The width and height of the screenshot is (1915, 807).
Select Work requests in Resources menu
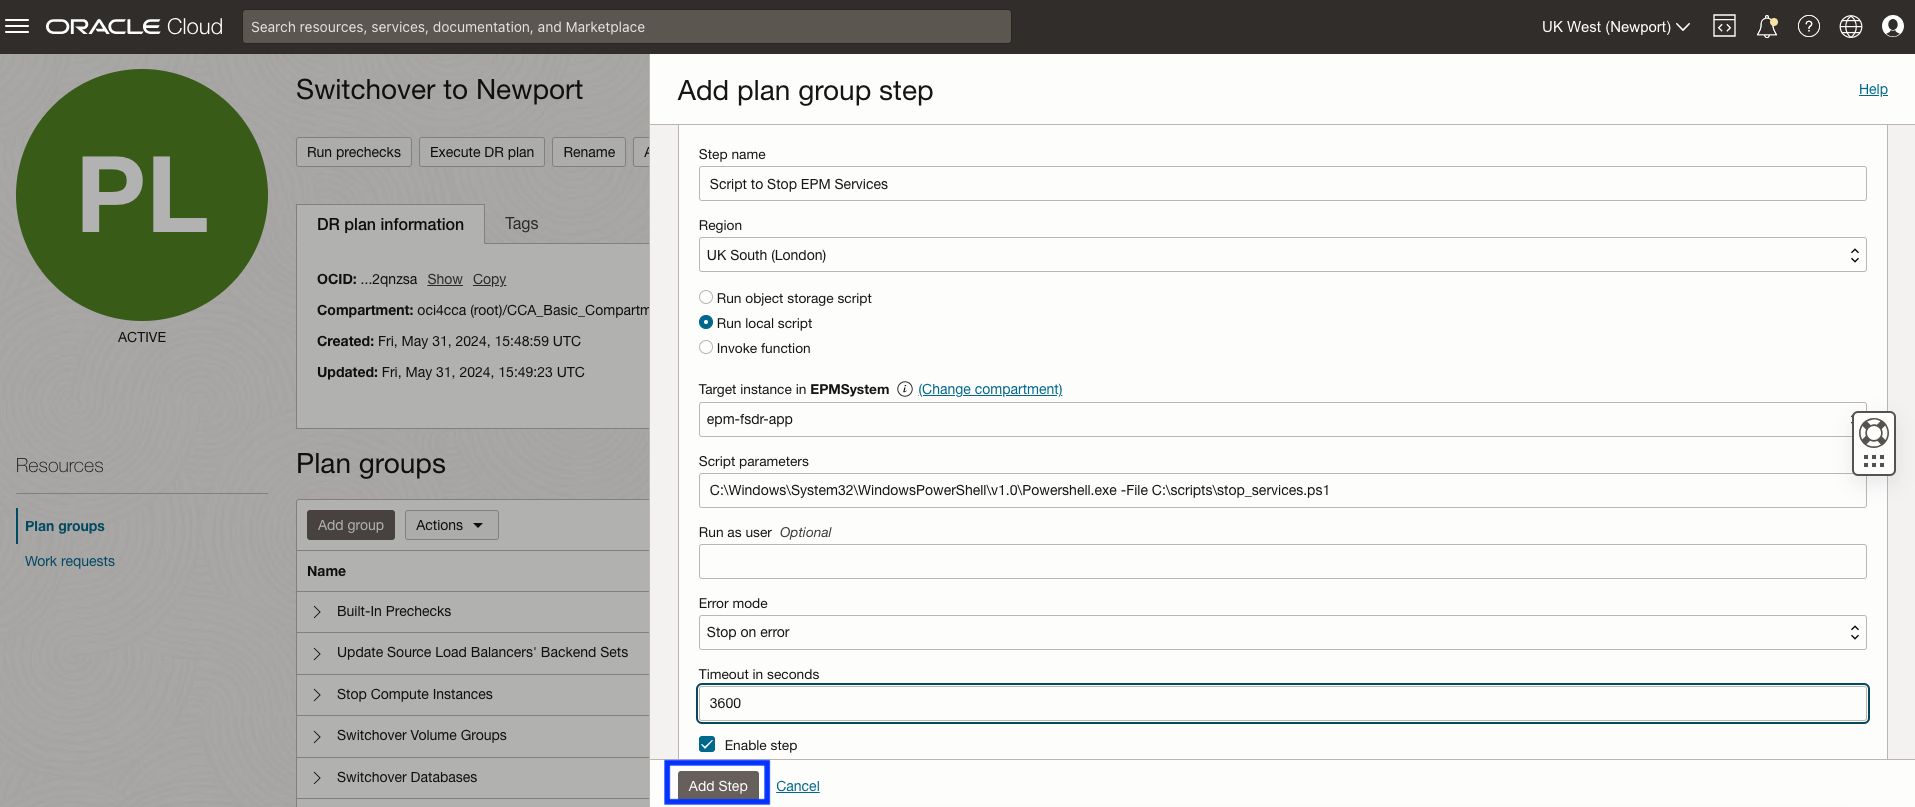click(70, 561)
